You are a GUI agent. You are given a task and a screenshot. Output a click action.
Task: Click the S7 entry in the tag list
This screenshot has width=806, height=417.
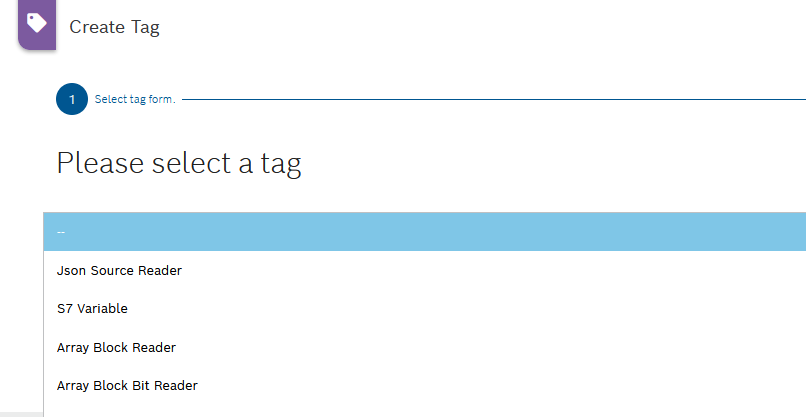coord(93,309)
